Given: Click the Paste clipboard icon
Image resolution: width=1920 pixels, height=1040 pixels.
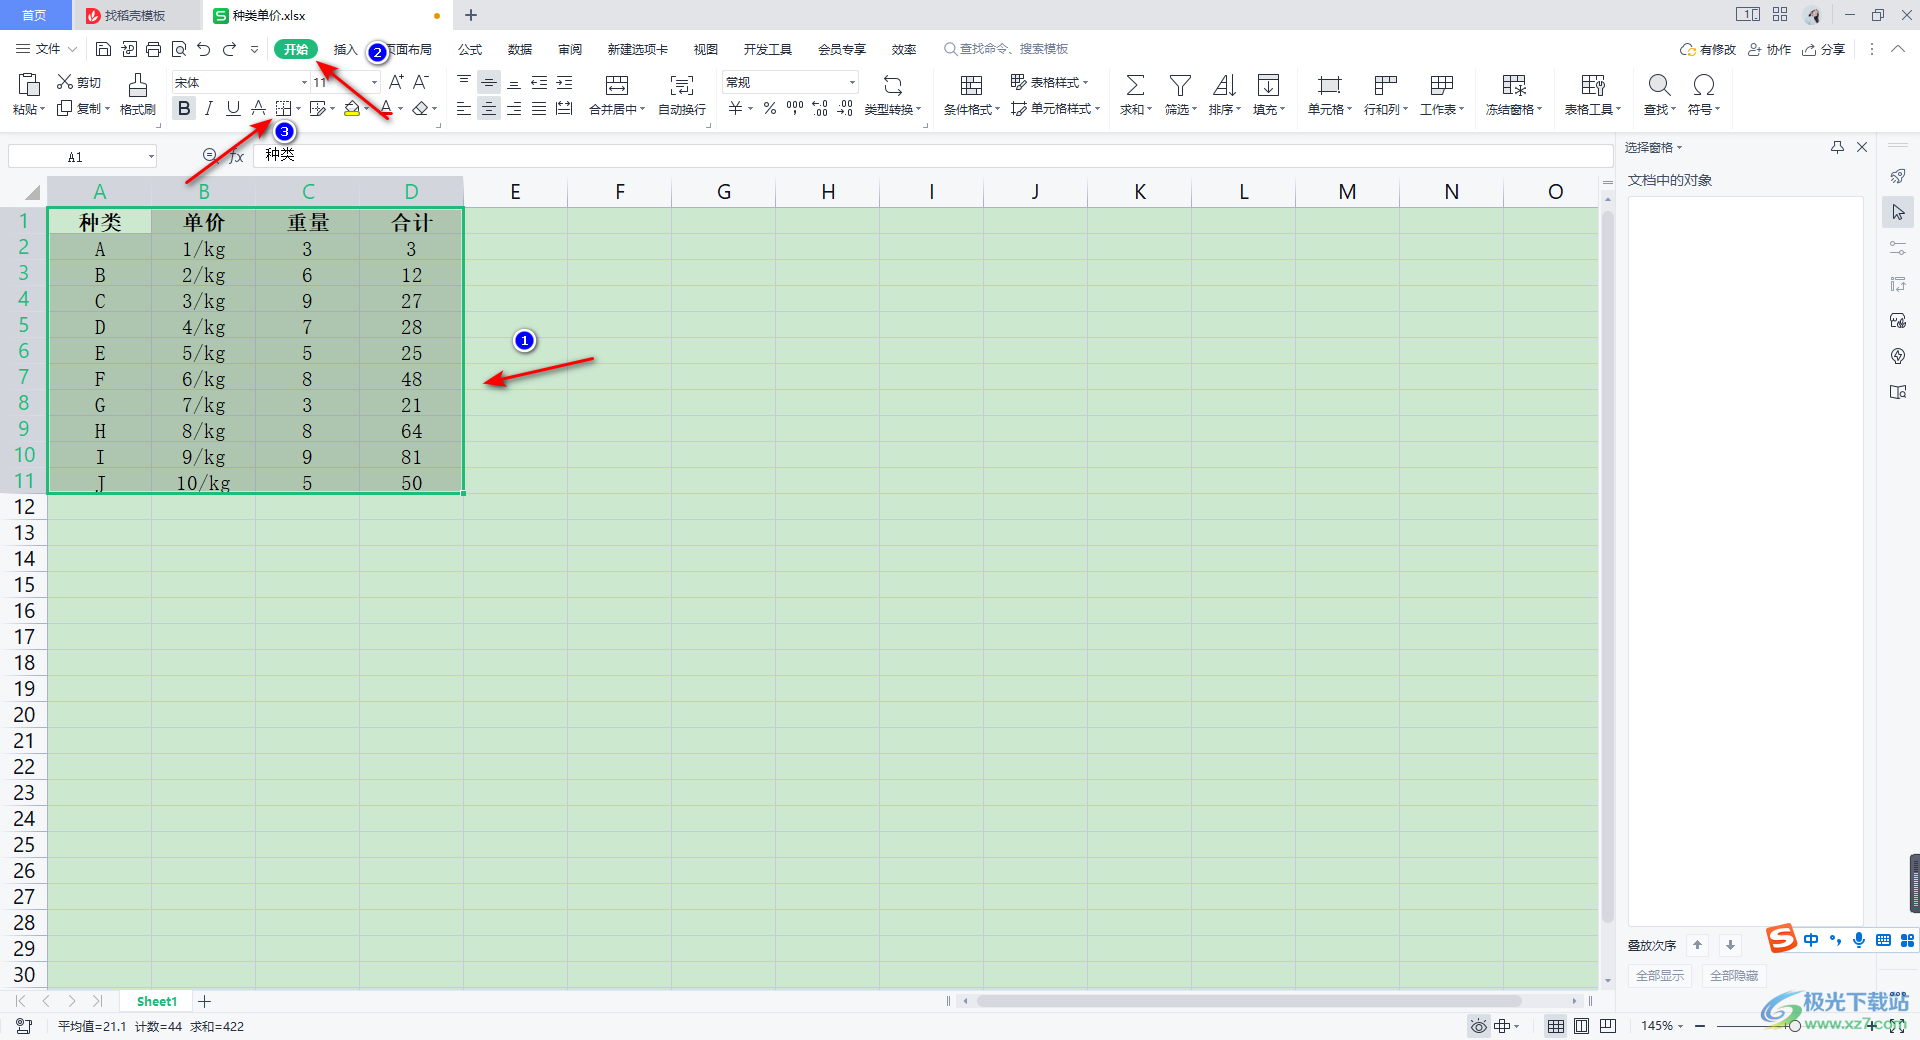Looking at the screenshot, I should click(x=29, y=85).
